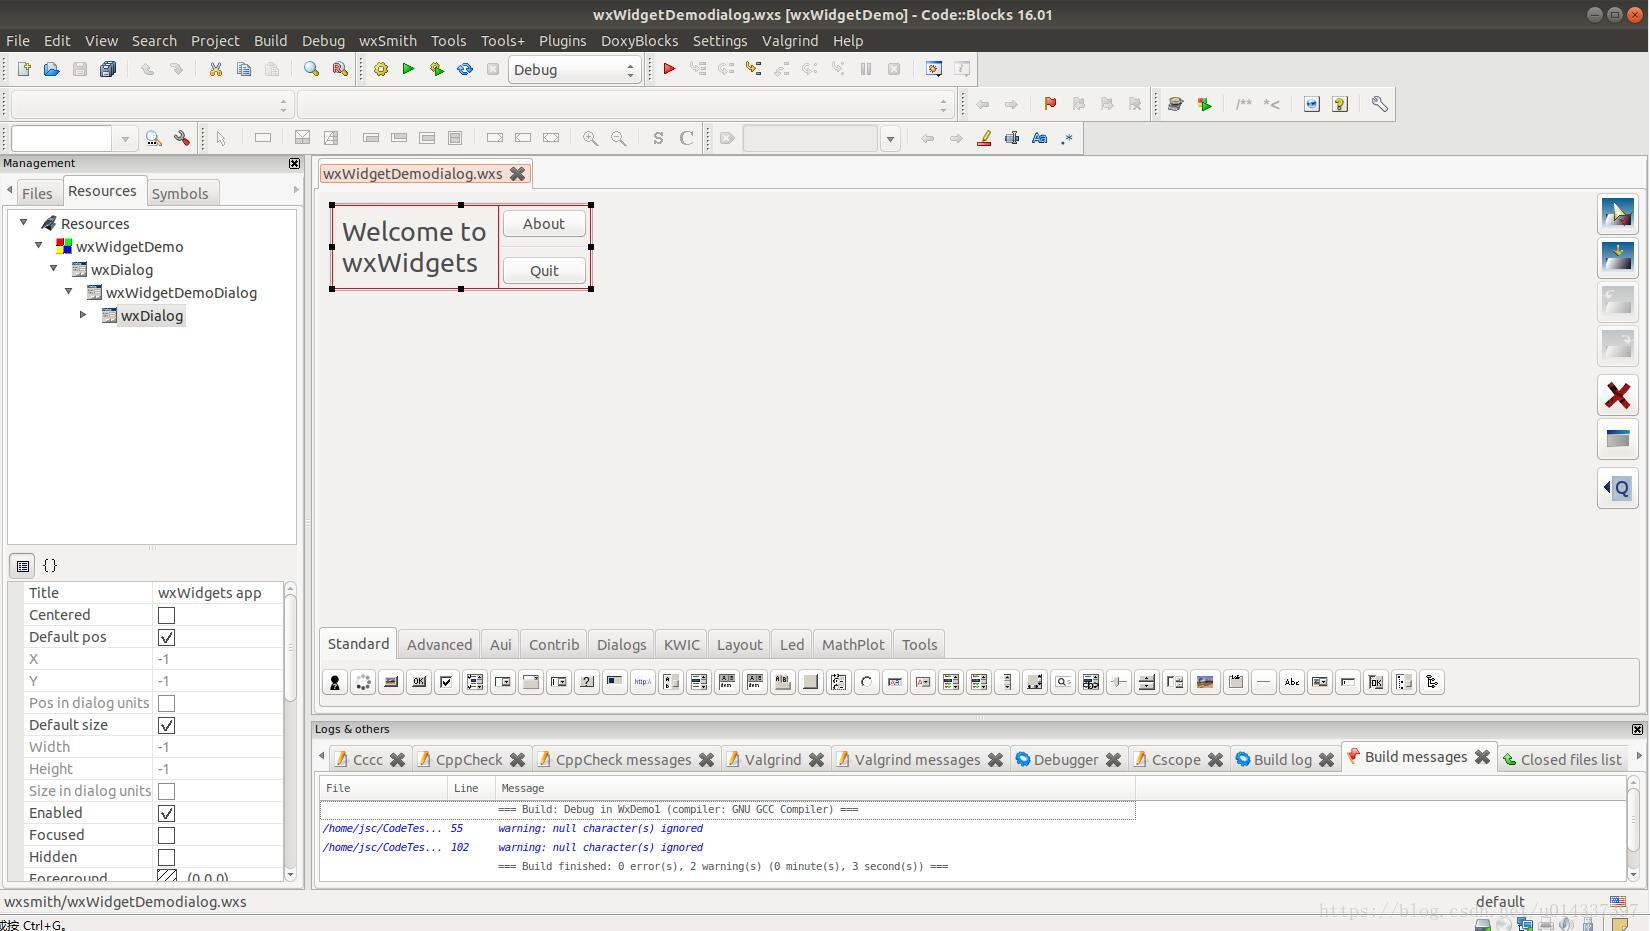The height and width of the screenshot is (931, 1650).
Task: Check the Focused checkbox
Action: [167, 835]
